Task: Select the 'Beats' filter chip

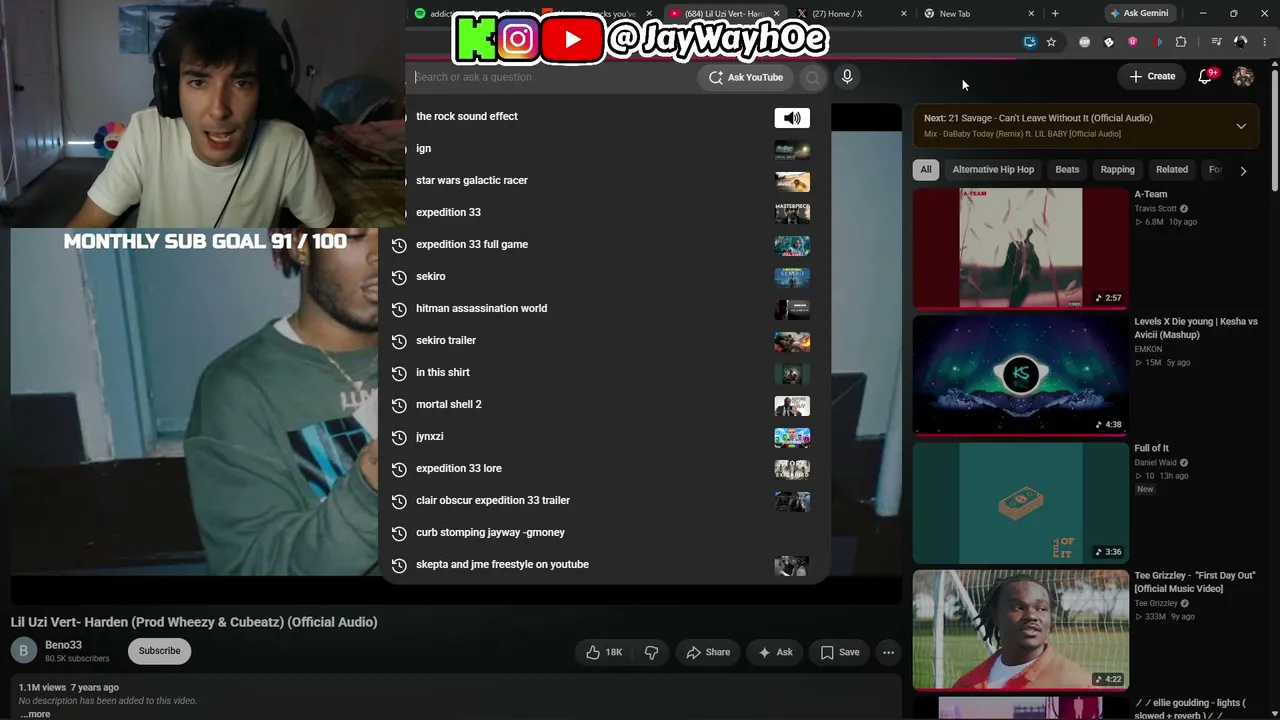Action: pyautogui.click(x=1067, y=170)
